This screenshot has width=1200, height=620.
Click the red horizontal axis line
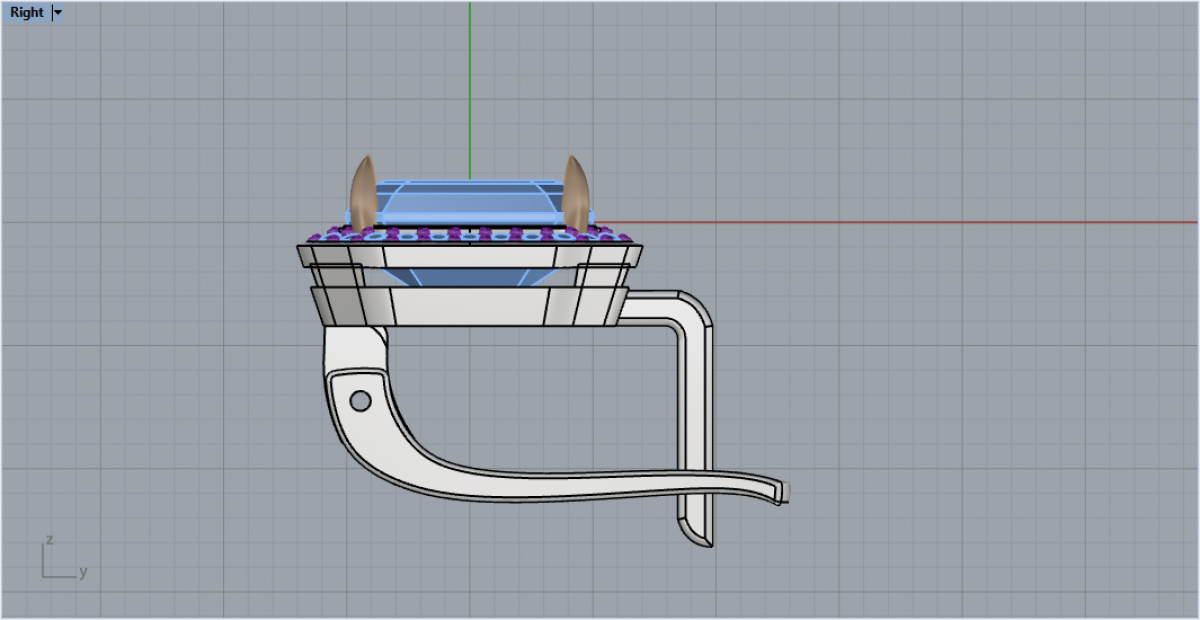(900, 222)
